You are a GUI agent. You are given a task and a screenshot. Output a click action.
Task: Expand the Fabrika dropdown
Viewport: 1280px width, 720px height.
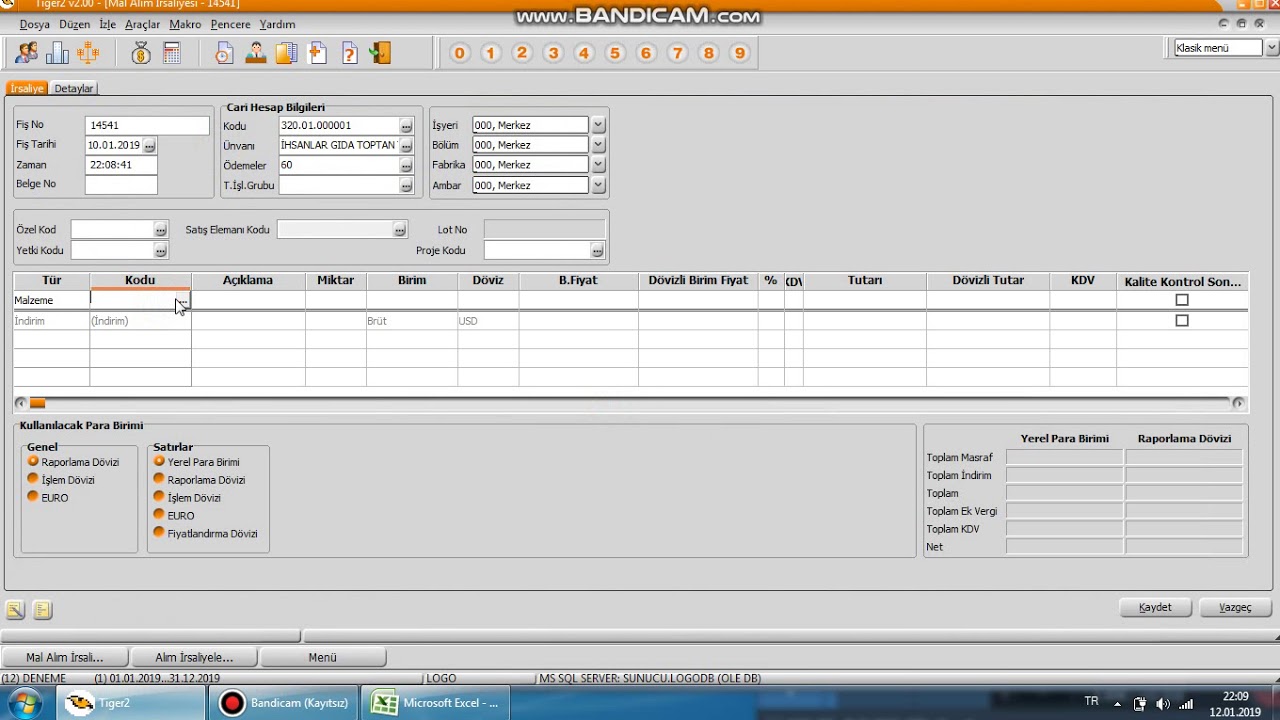(598, 165)
